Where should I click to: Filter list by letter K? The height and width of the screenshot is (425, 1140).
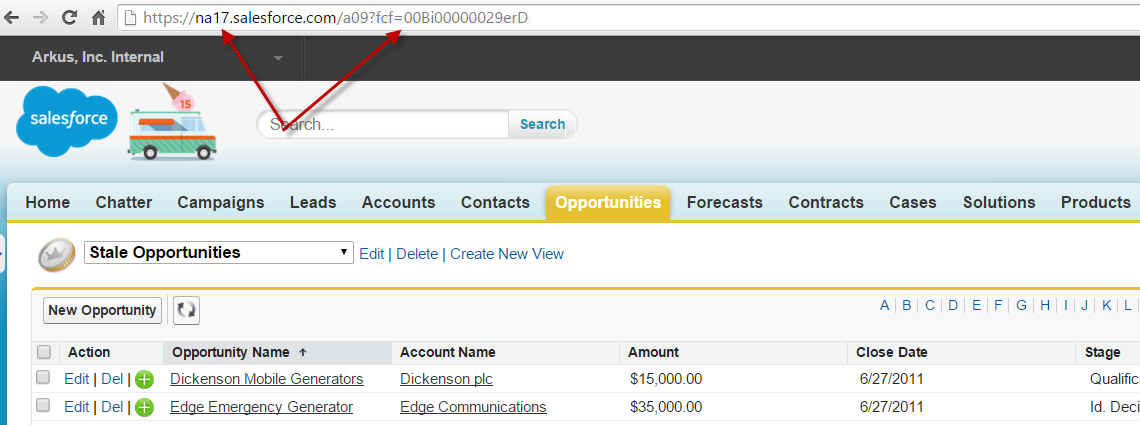tap(1107, 305)
